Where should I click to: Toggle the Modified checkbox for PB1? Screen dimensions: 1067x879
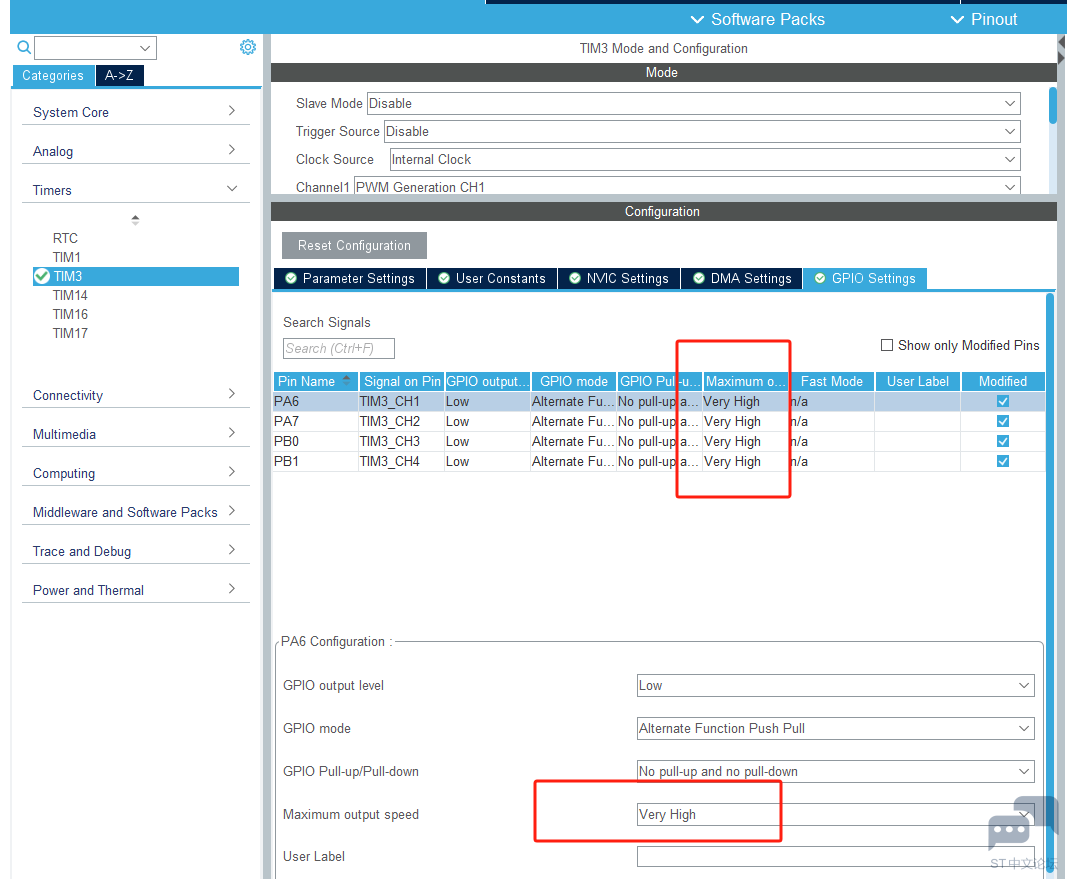click(x=1002, y=461)
